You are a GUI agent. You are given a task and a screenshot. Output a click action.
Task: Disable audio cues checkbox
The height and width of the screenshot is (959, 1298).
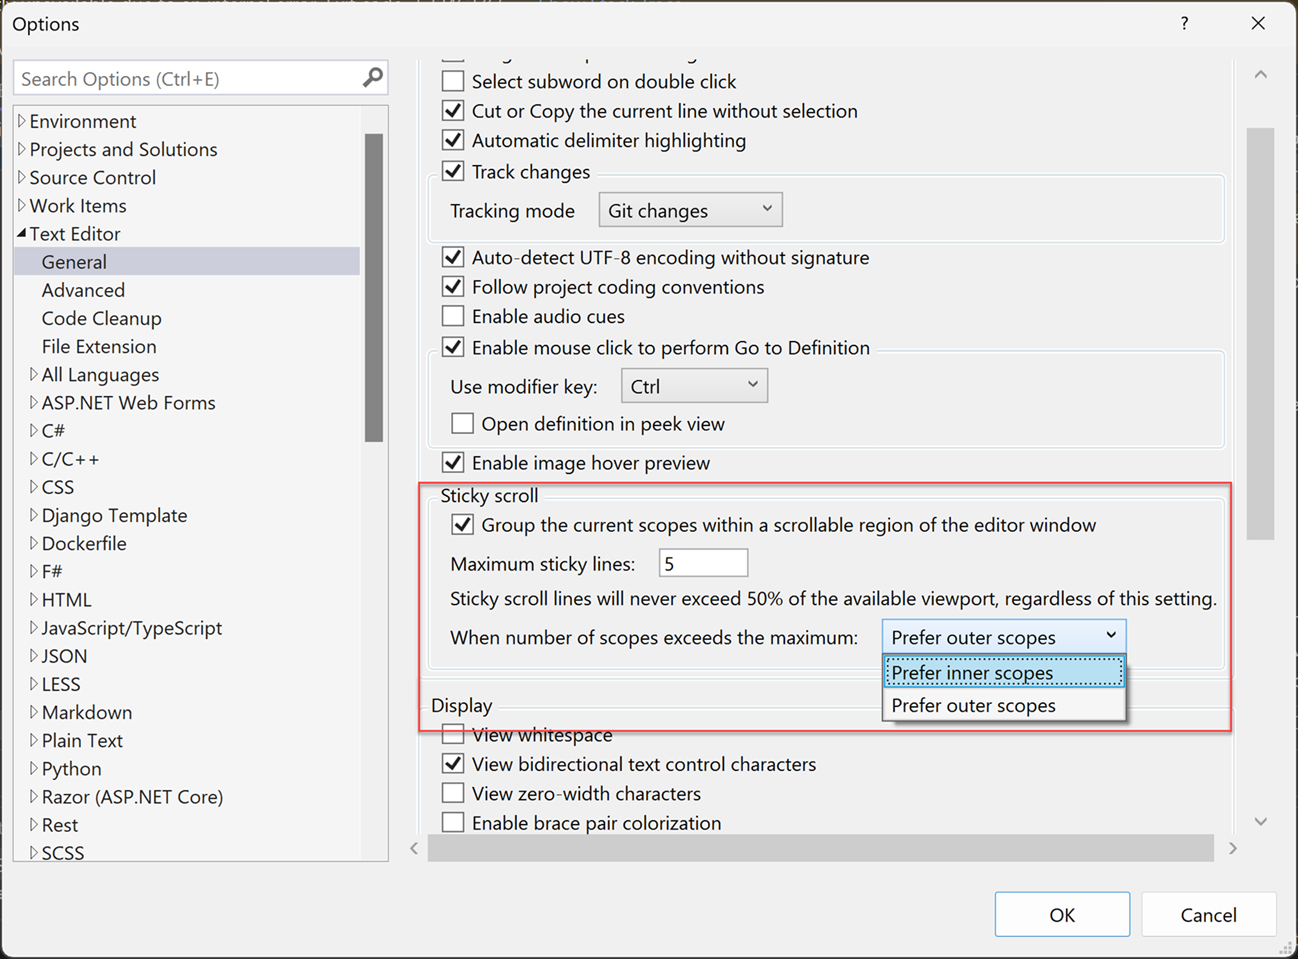[x=452, y=315]
